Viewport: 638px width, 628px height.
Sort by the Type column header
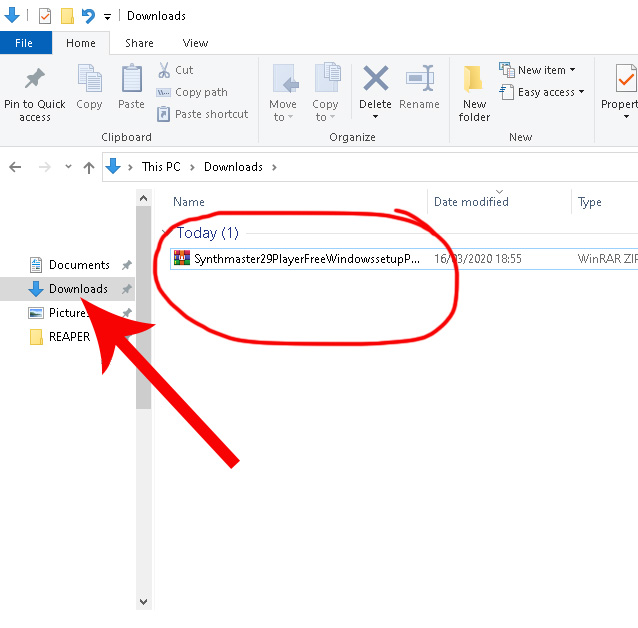click(590, 202)
